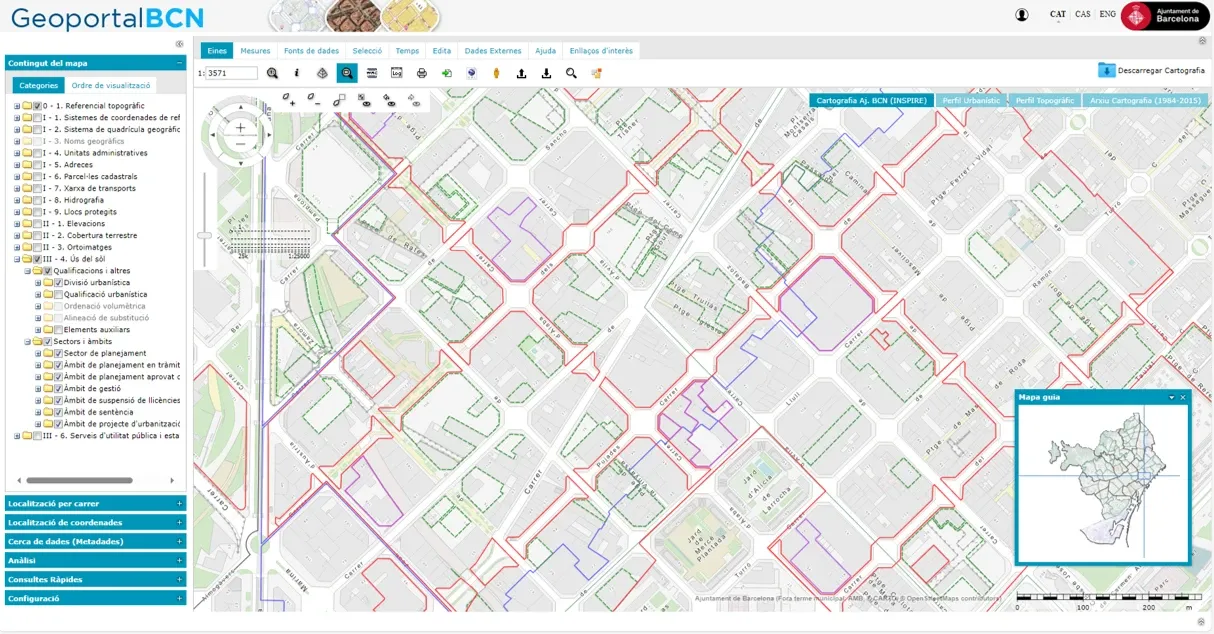Expand the Configuració panel
This screenshot has width=1214, height=634.
click(x=95, y=598)
